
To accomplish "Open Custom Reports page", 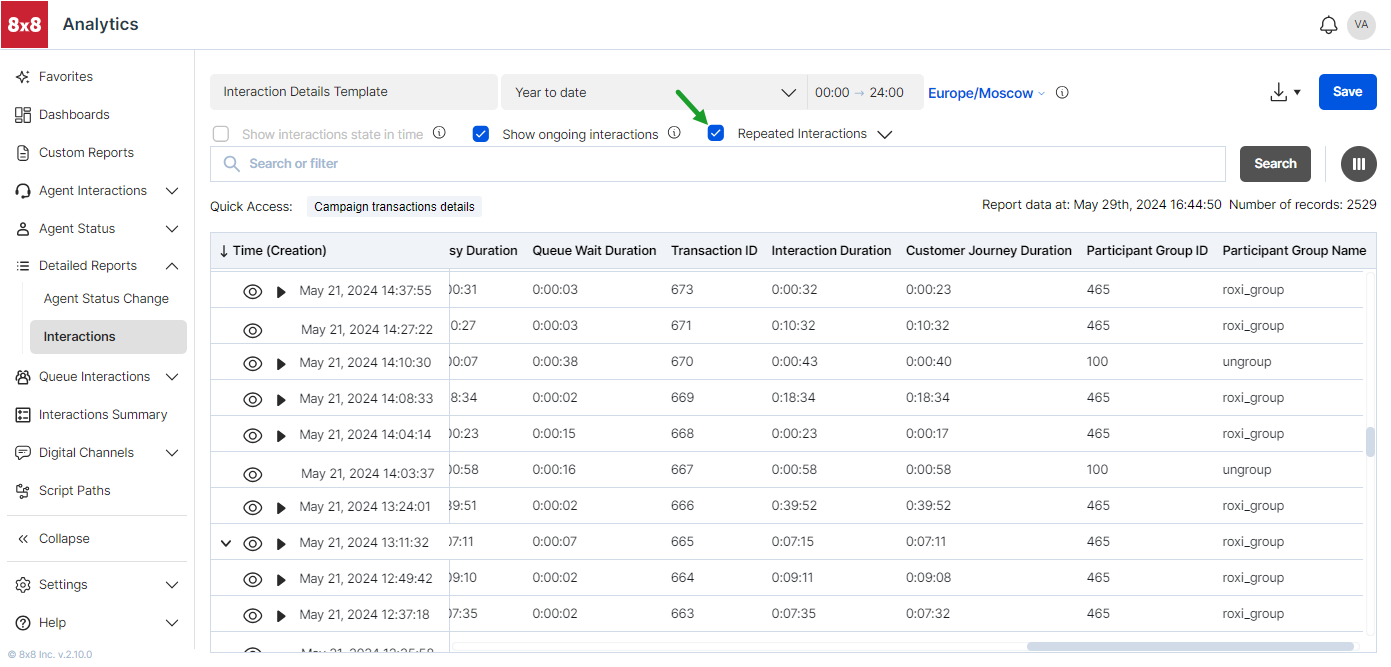I will [86, 153].
